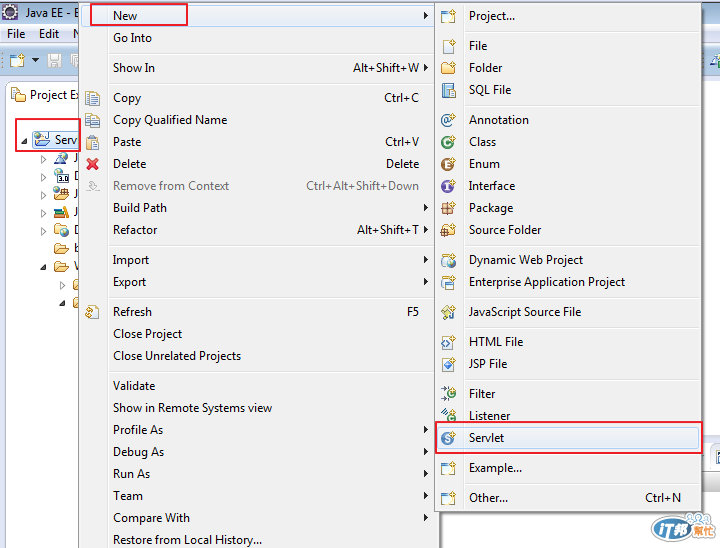Open the Profile As submenu
This screenshot has width=720, height=548.
click(257, 430)
